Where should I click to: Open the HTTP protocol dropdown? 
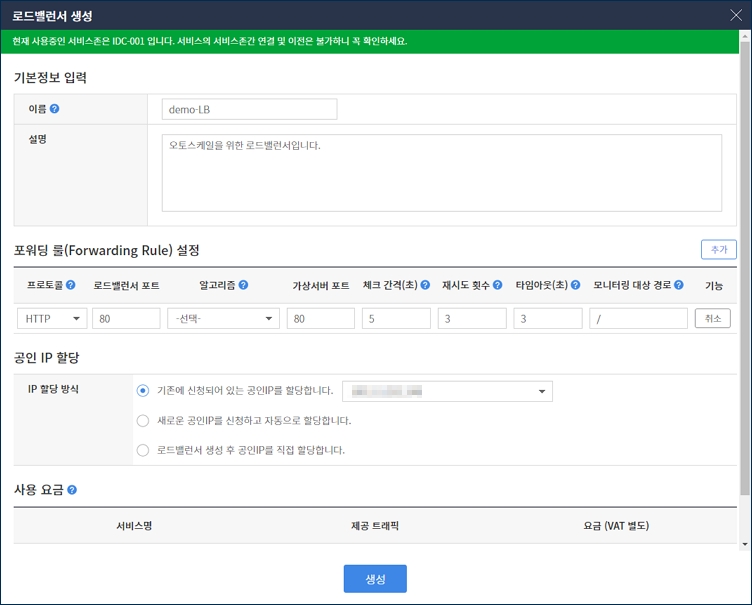[52, 319]
